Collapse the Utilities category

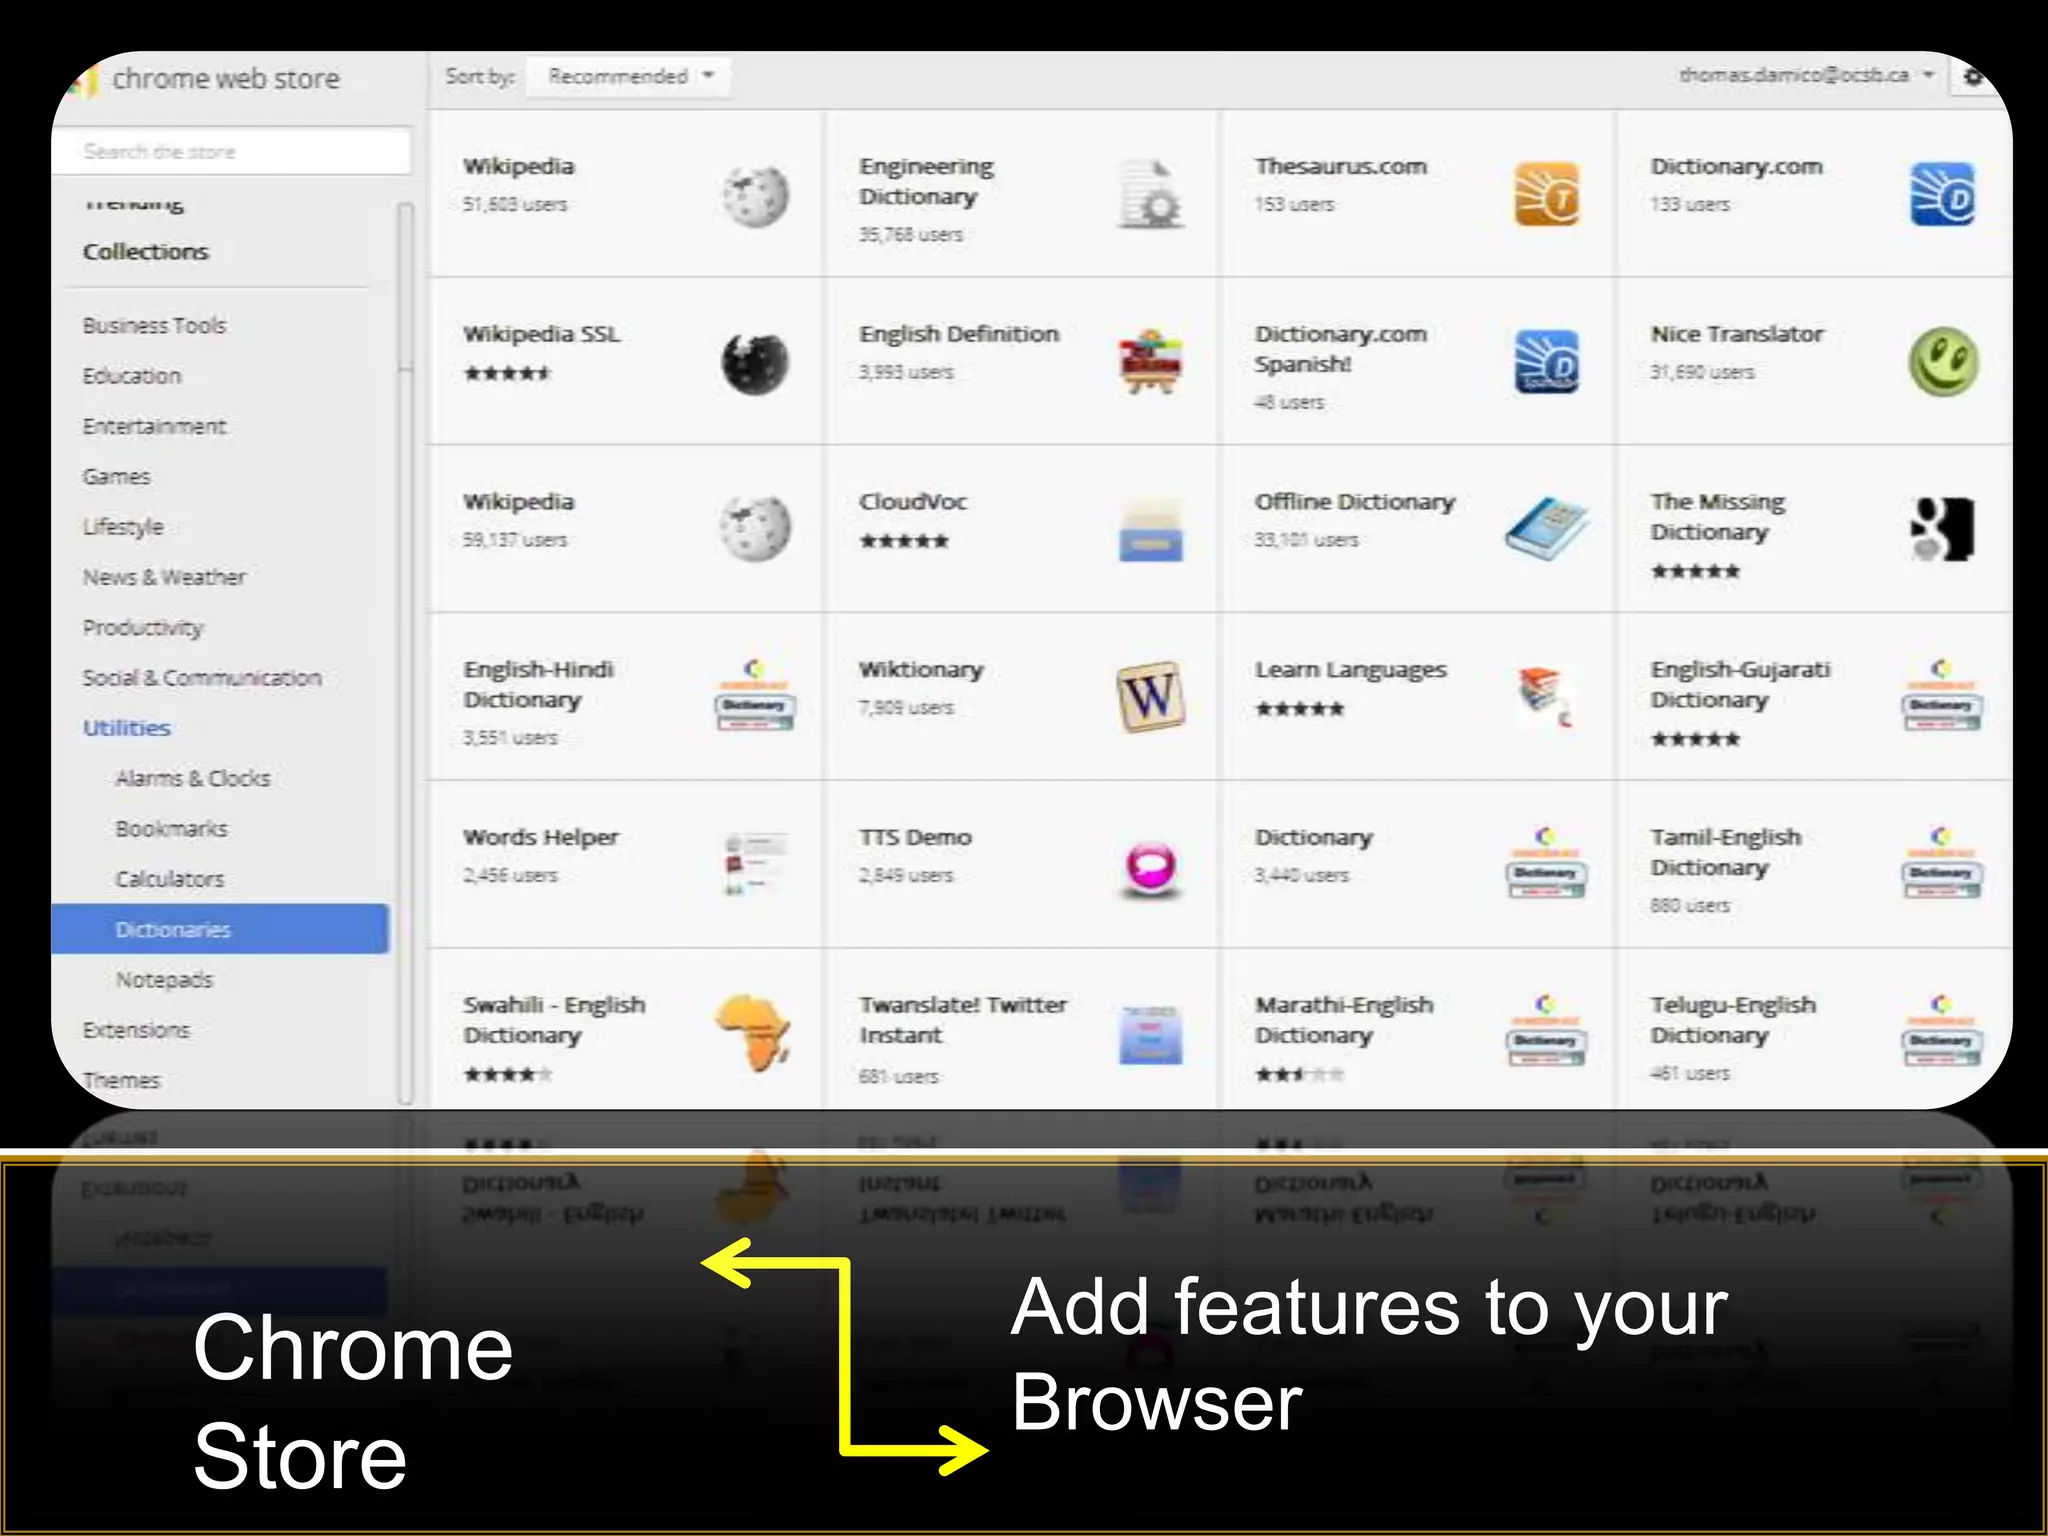click(x=127, y=728)
